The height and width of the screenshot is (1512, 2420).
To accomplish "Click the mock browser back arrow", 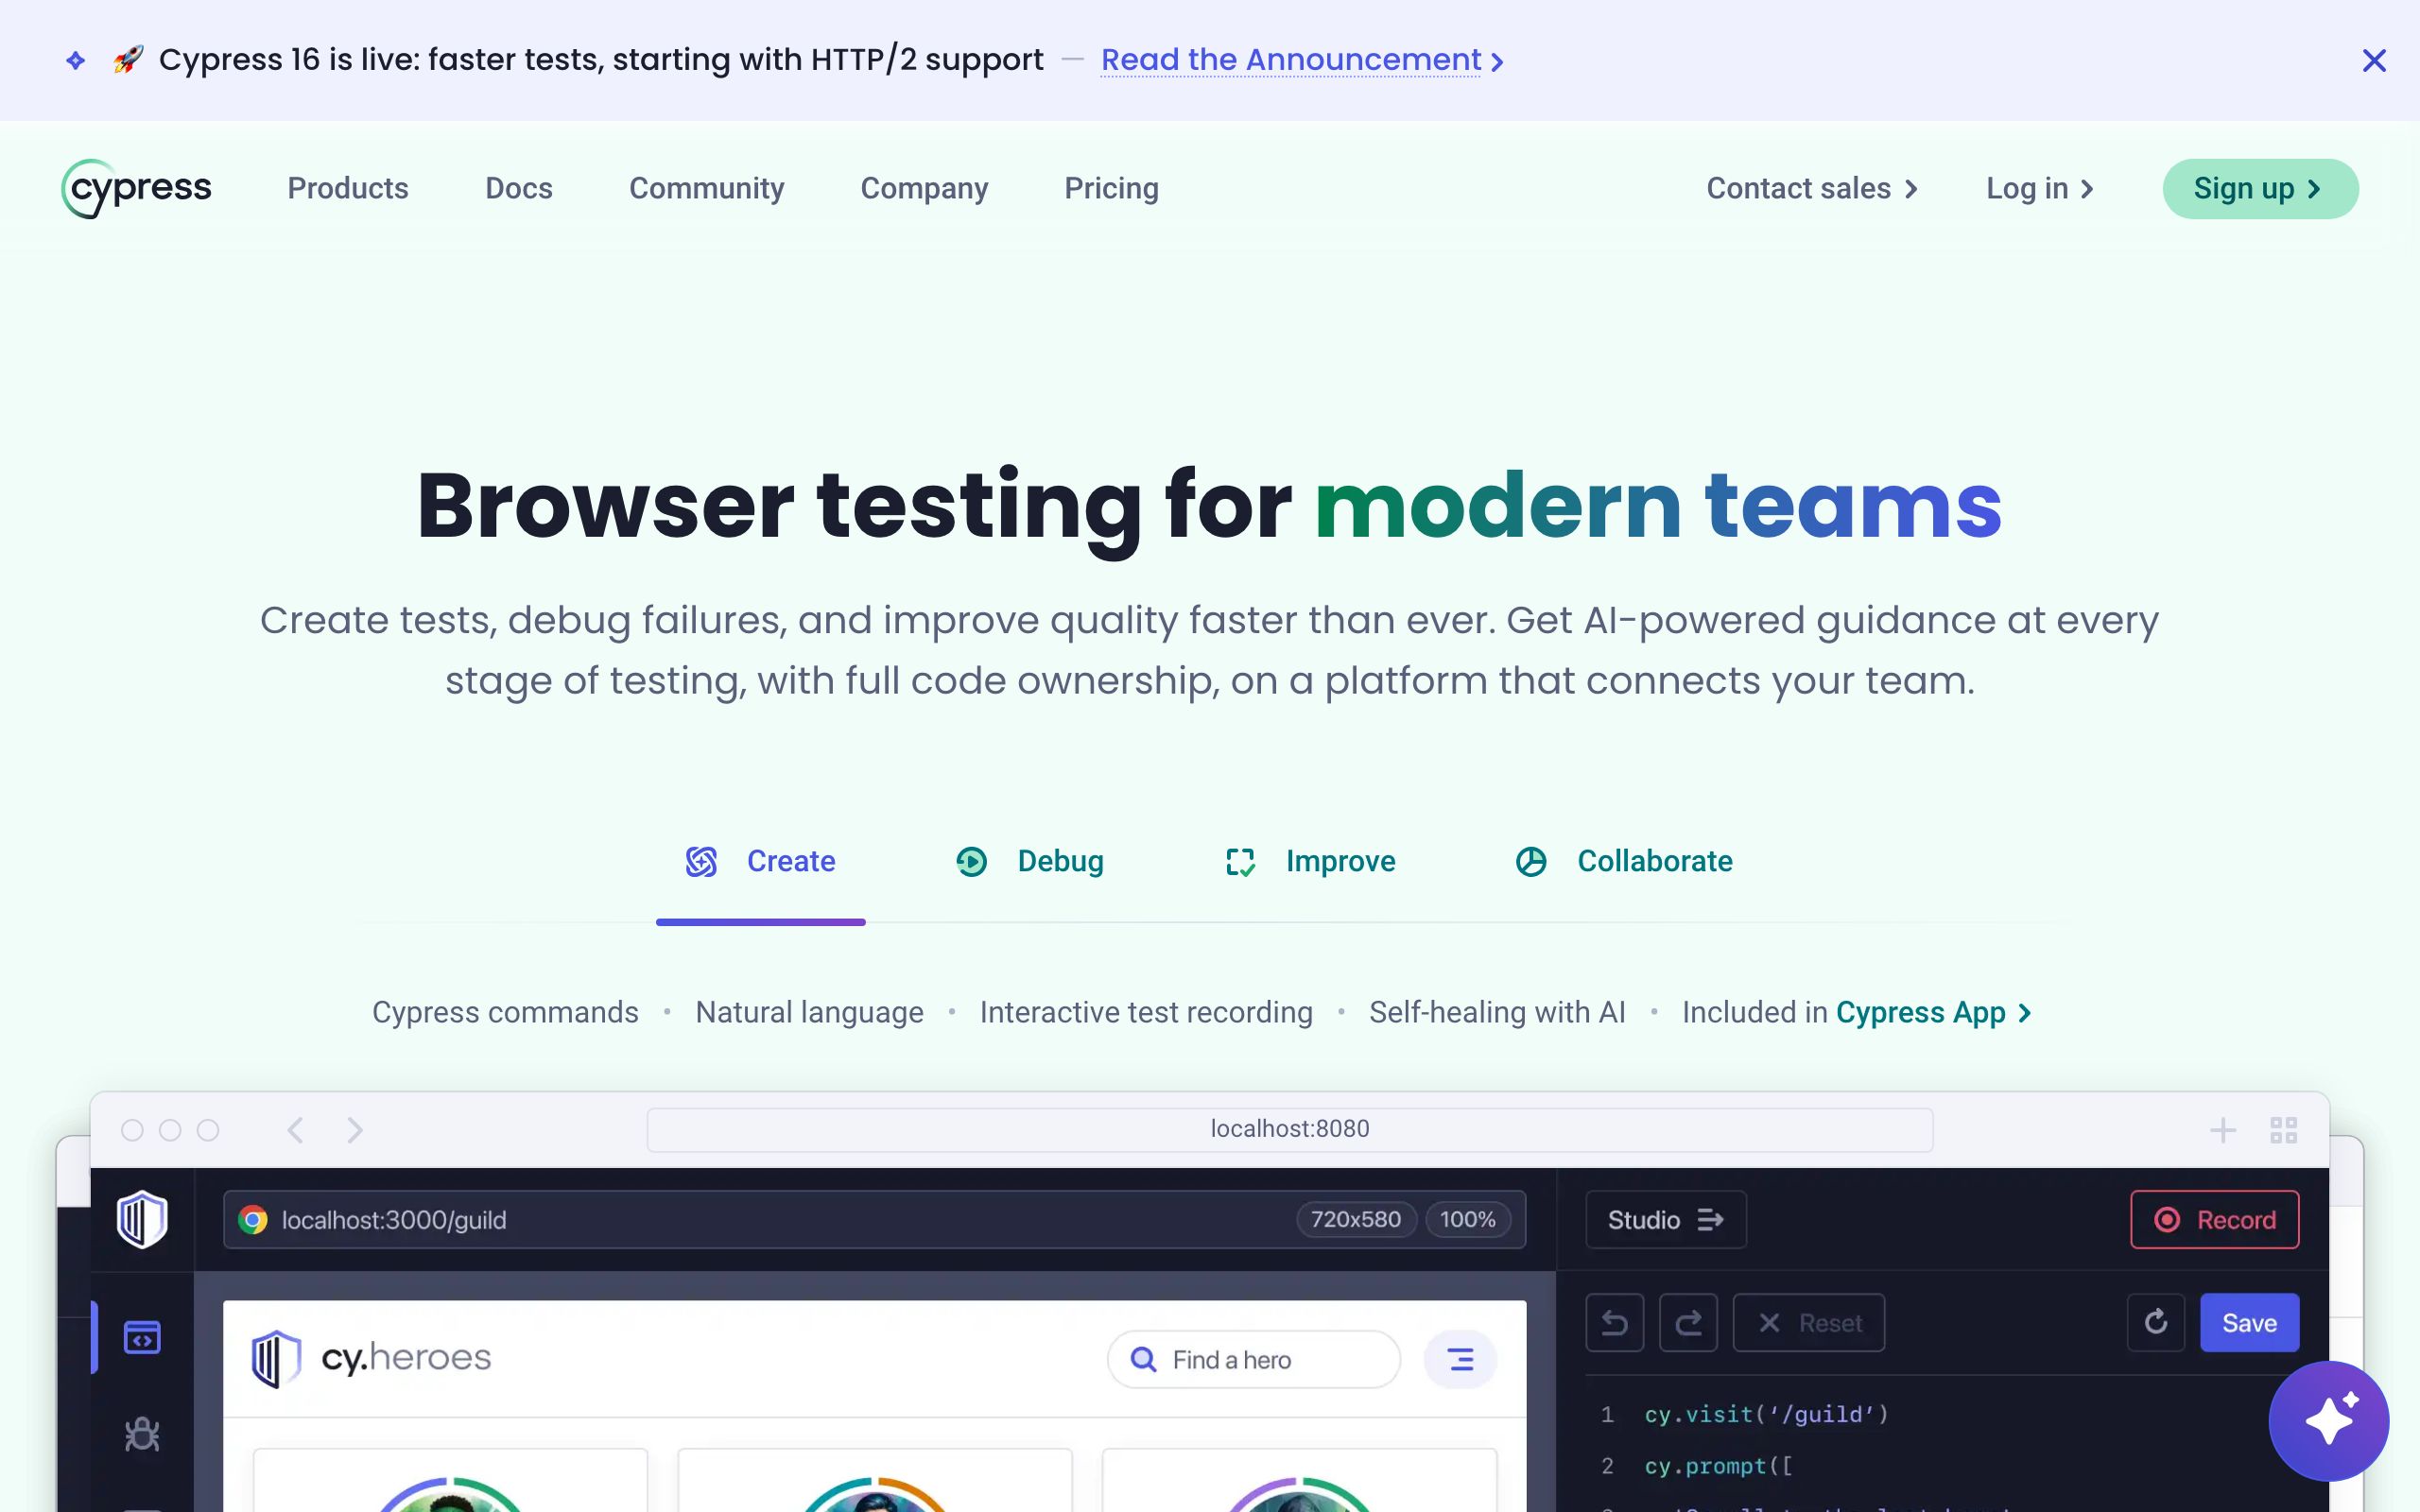I will click(295, 1130).
